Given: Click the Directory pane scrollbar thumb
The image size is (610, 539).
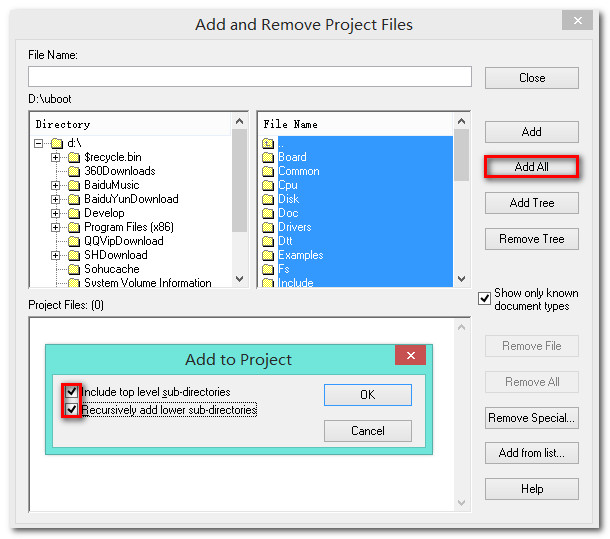Looking at the screenshot, I should (x=240, y=181).
